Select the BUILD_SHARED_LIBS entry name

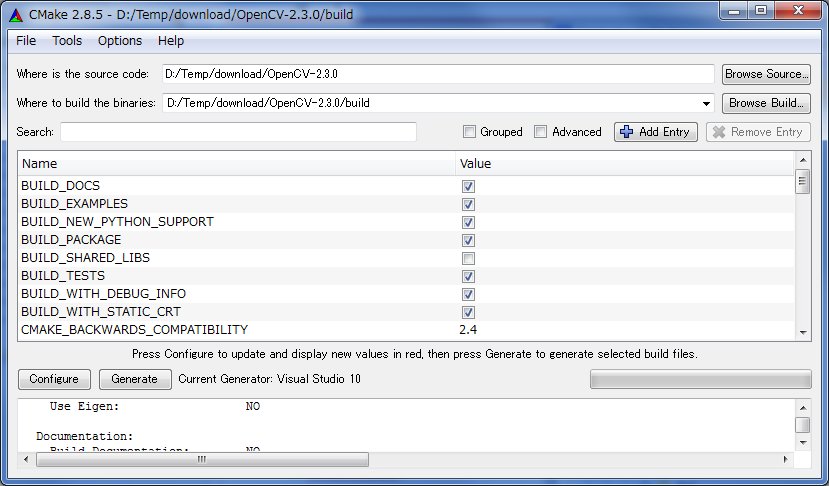tap(86, 258)
